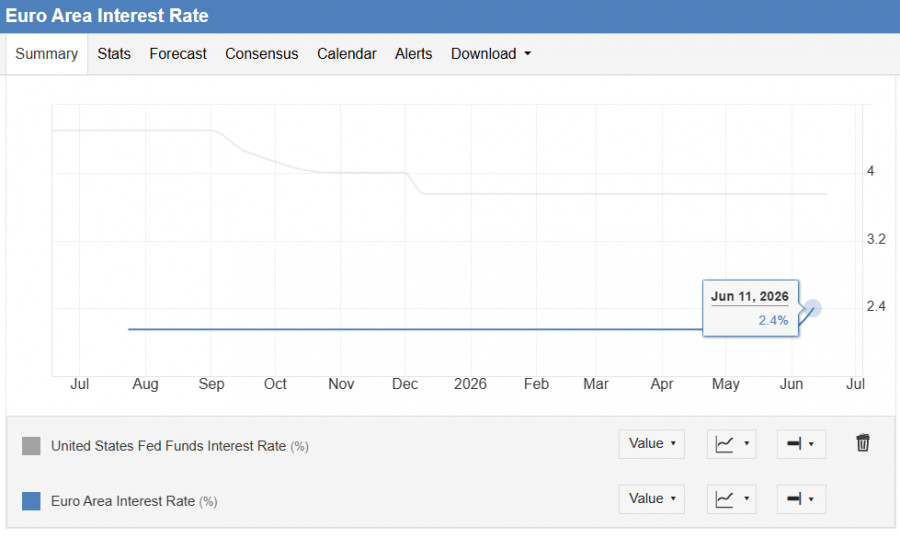Open chart type dropdown for Fed Funds row

[x=731, y=444]
